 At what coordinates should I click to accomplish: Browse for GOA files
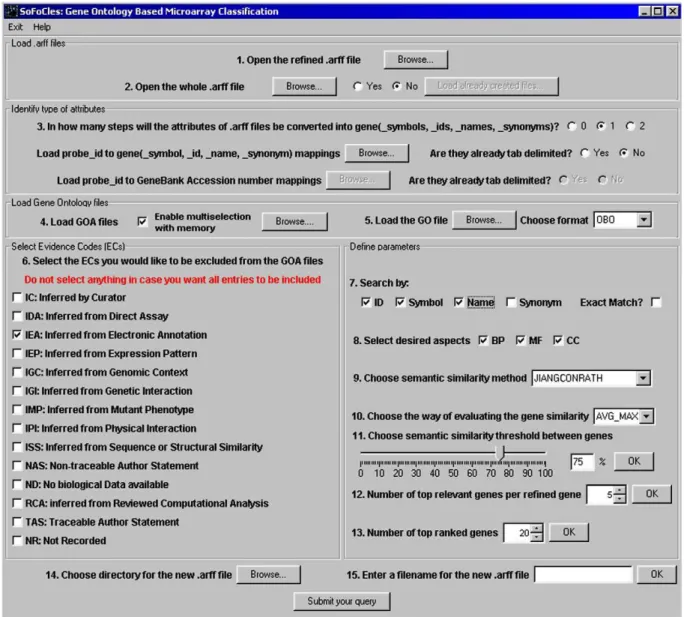[x=294, y=222]
